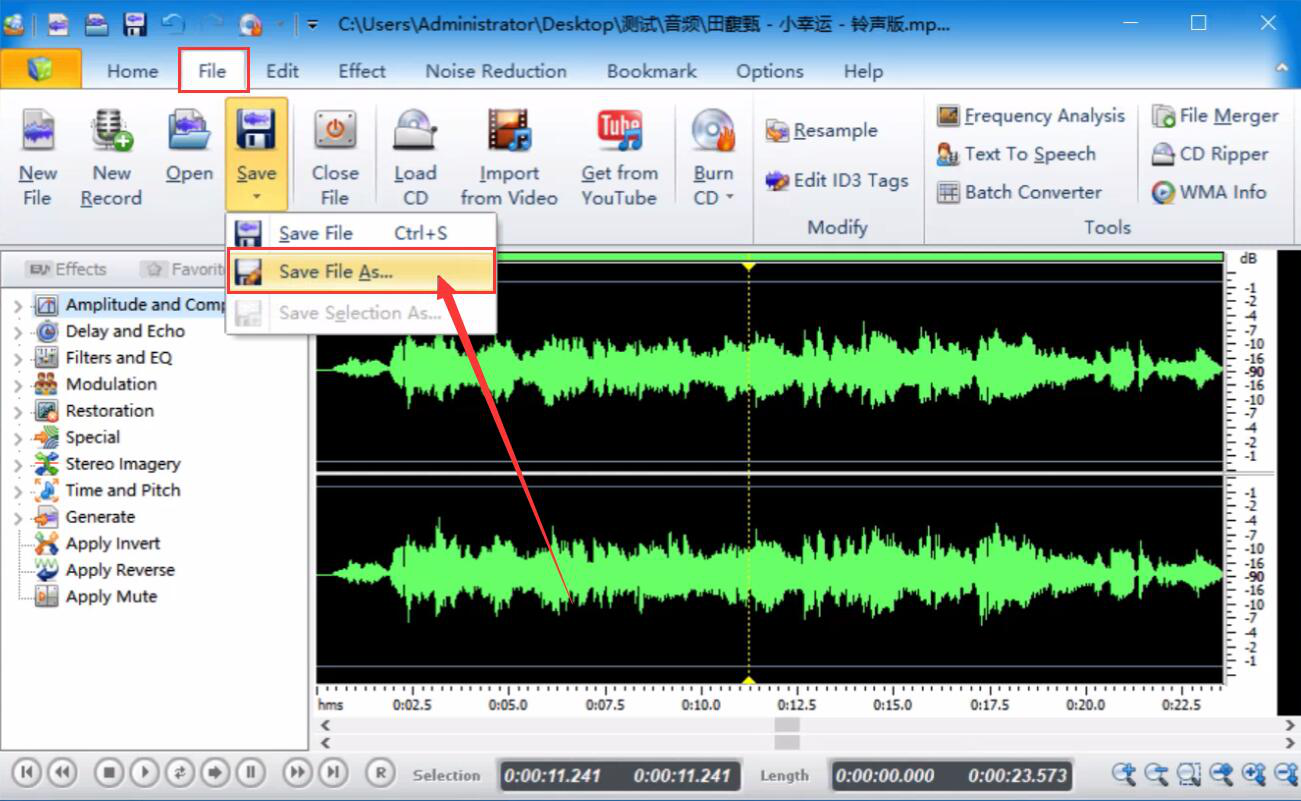Click the vertical zoom in icon
The image size is (1301, 801).
coord(1254,773)
